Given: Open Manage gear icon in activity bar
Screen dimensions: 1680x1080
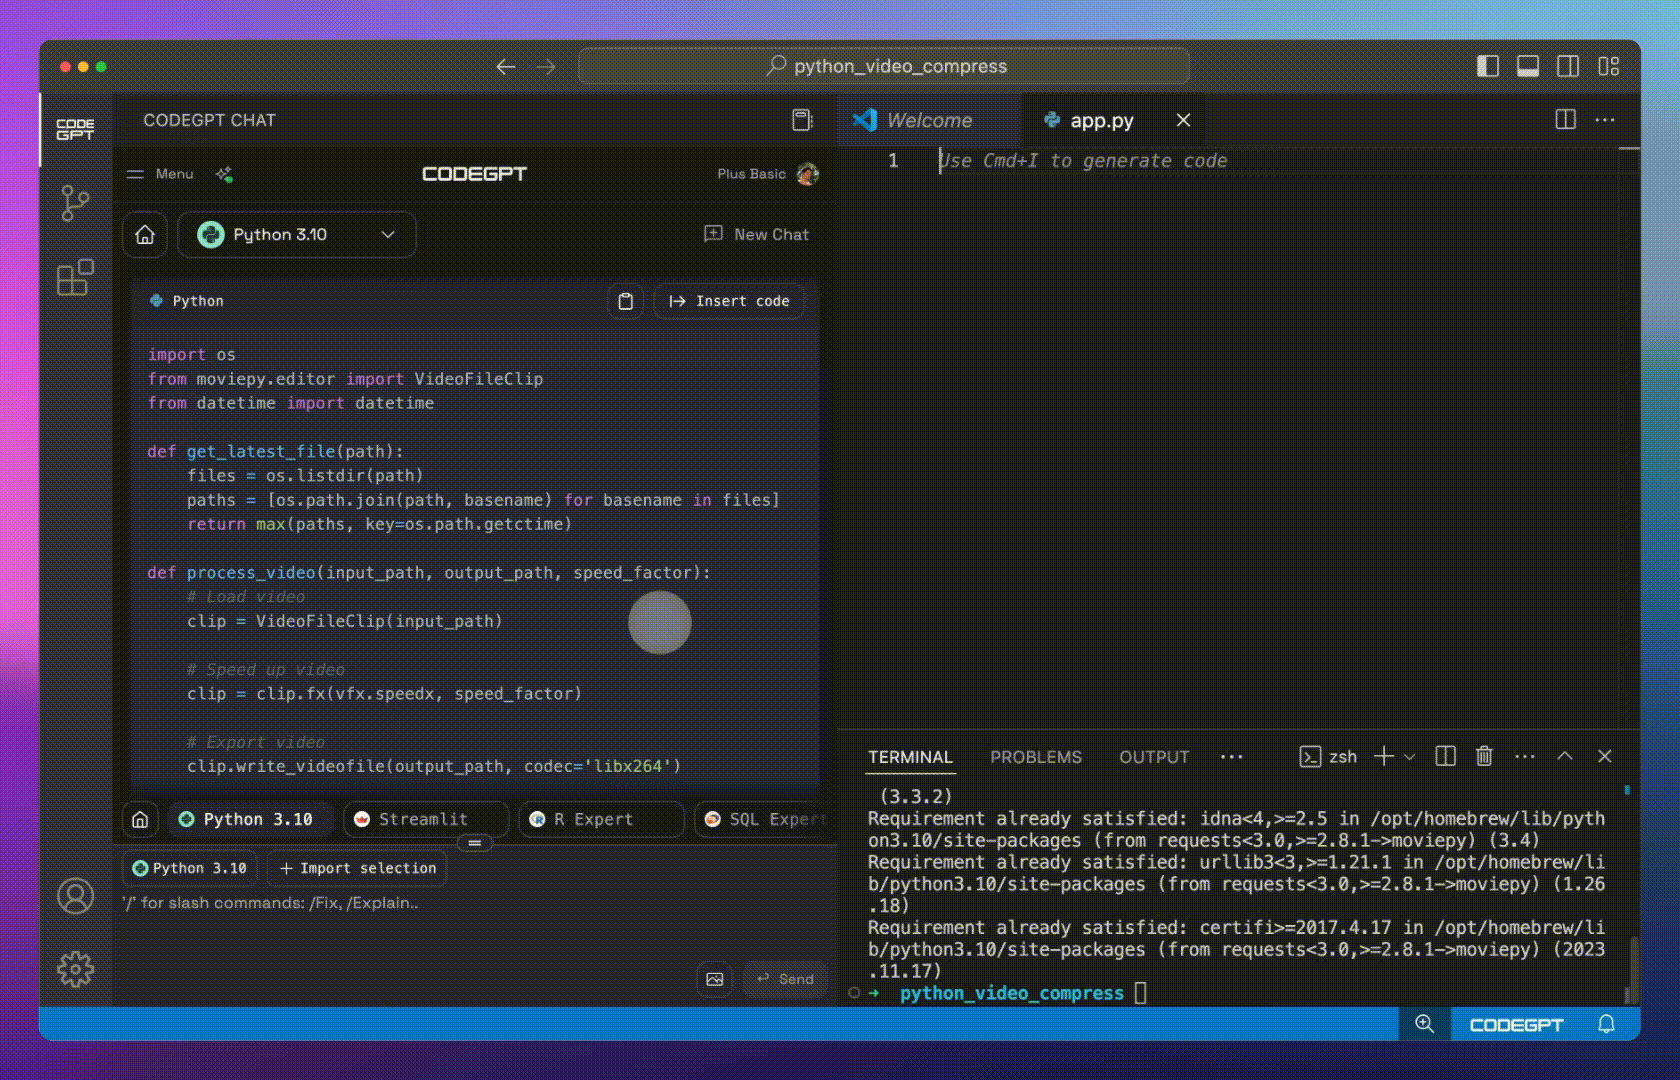Looking at the screenshot, I should pos(75,969).
